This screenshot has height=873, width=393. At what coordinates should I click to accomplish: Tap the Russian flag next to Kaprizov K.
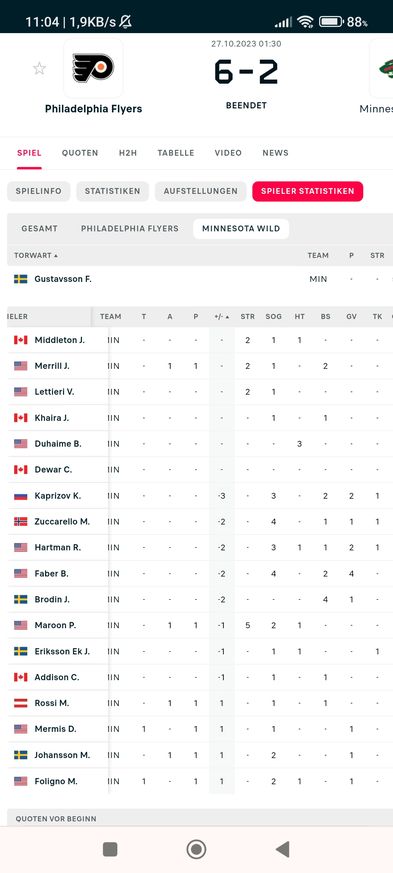click(21, 496)
